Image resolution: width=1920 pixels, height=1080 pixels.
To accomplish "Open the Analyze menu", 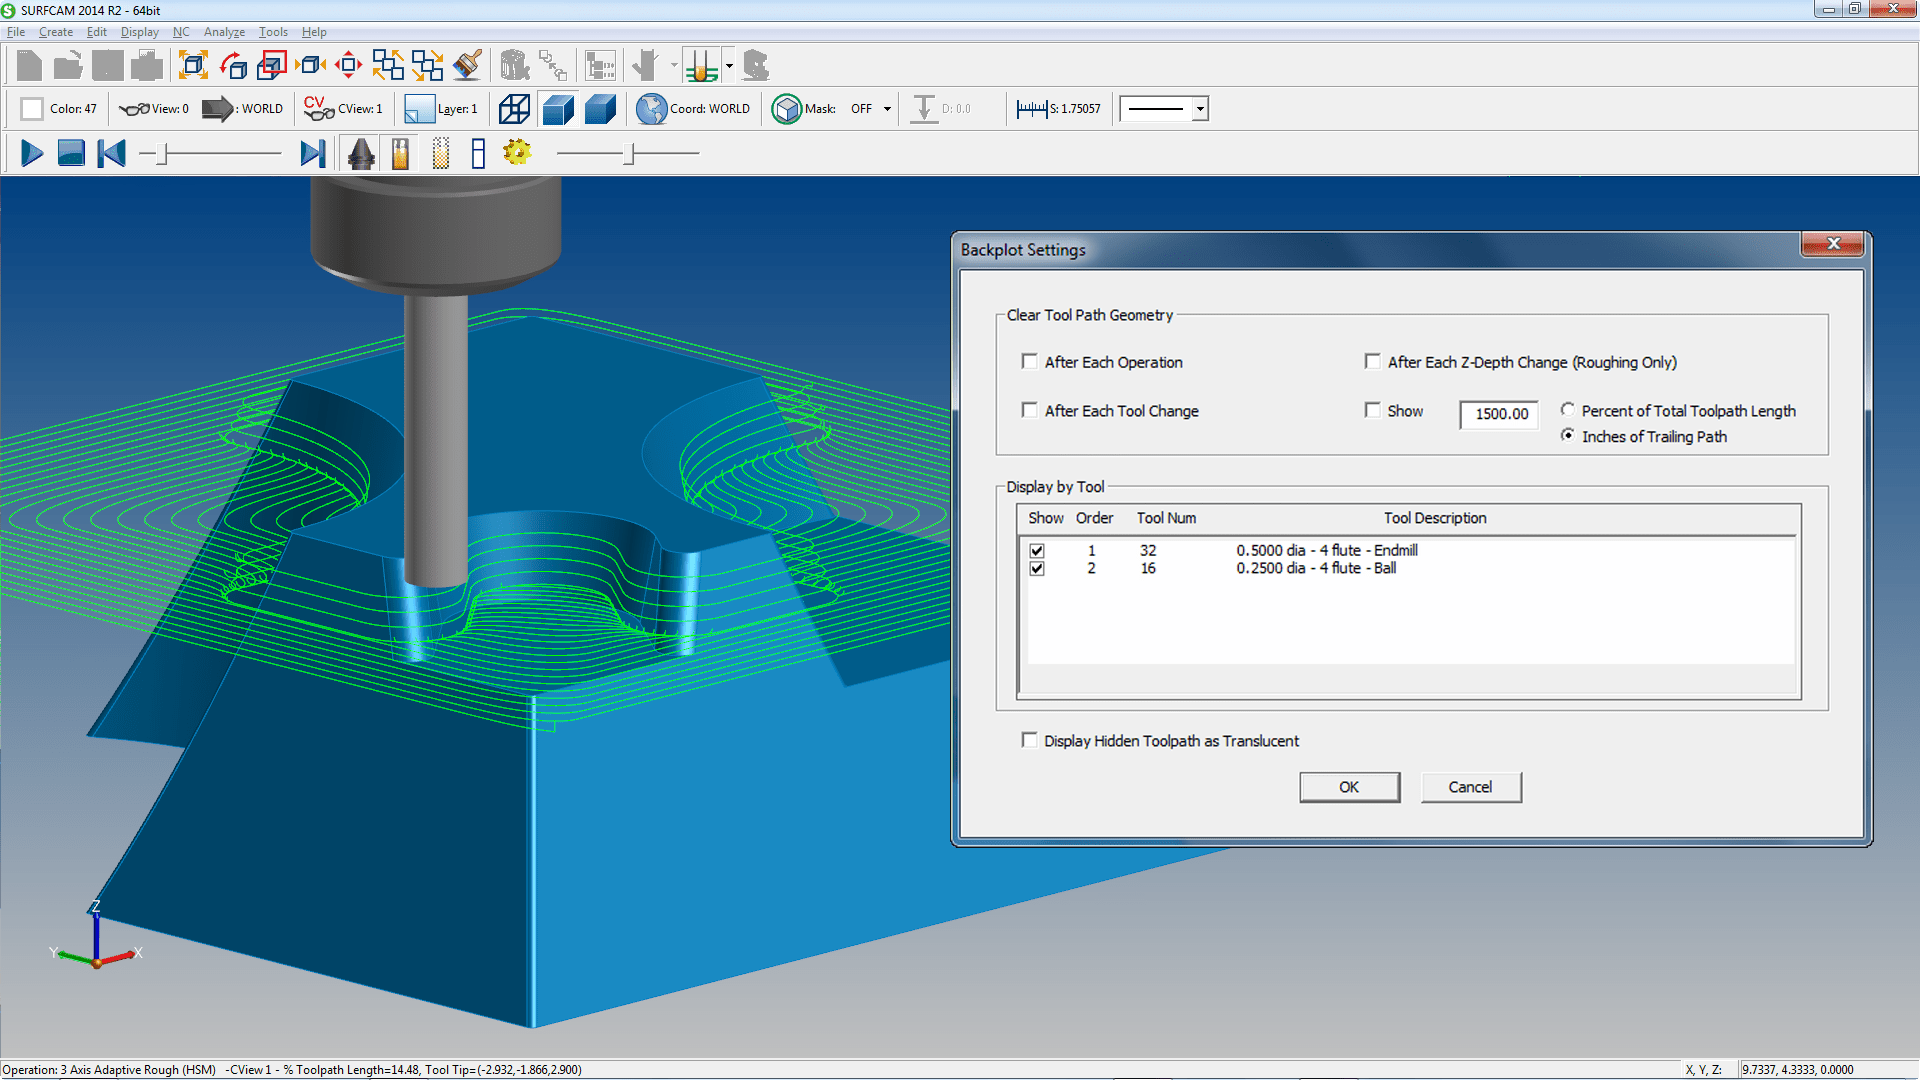I will (x=224, y=32).
